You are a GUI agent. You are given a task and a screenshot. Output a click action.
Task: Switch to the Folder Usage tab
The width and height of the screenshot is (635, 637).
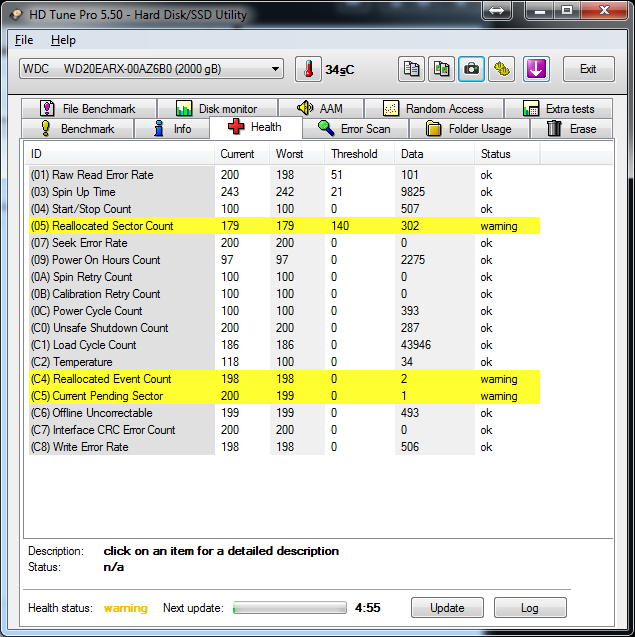tap(469, 129)
